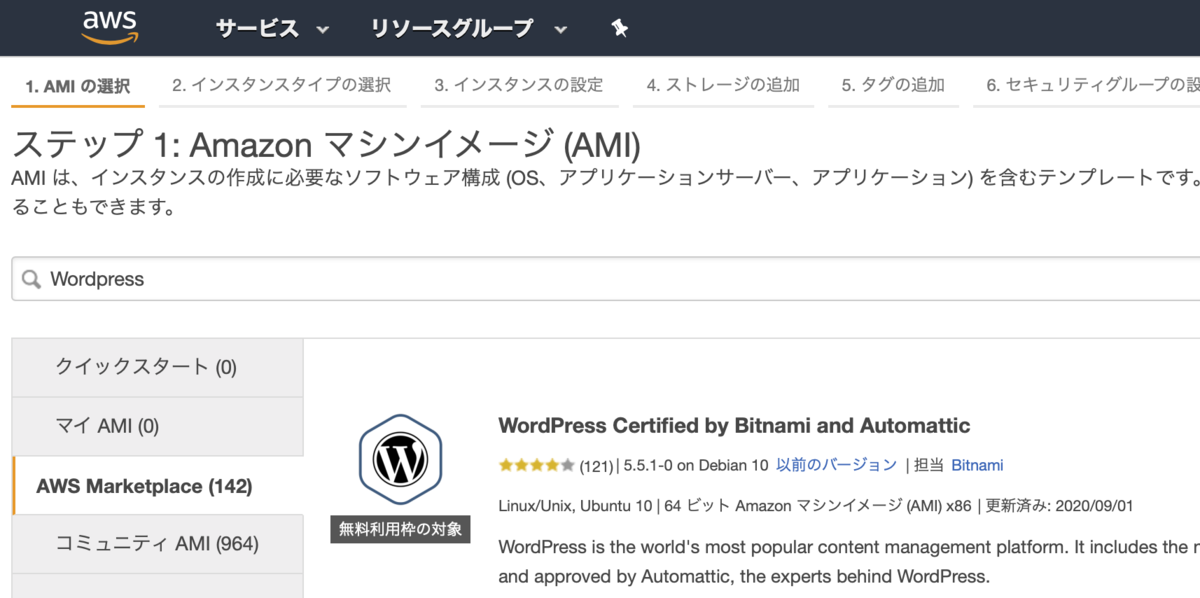Image resolution: width=1200 pixels, height=598 pixels.
Task: Select 1. AMI の選択 tab
Action: [78, 87]
